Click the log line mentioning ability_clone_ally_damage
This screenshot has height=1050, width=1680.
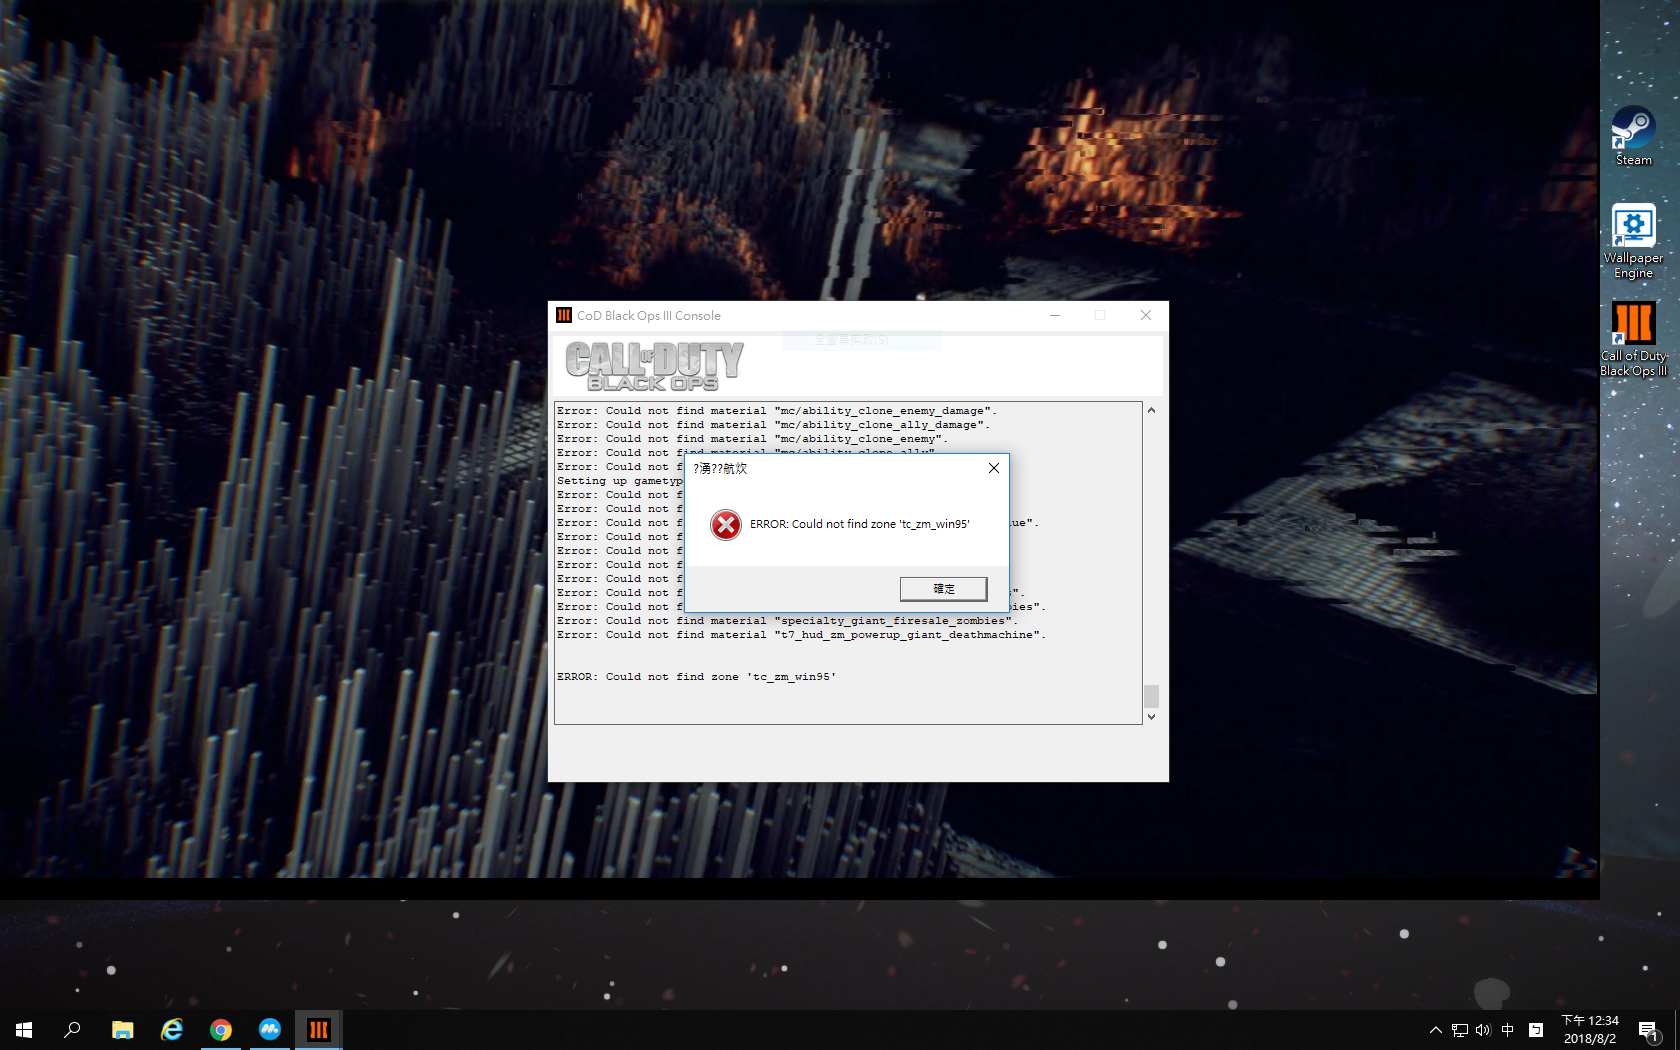(x=773, y=425)
